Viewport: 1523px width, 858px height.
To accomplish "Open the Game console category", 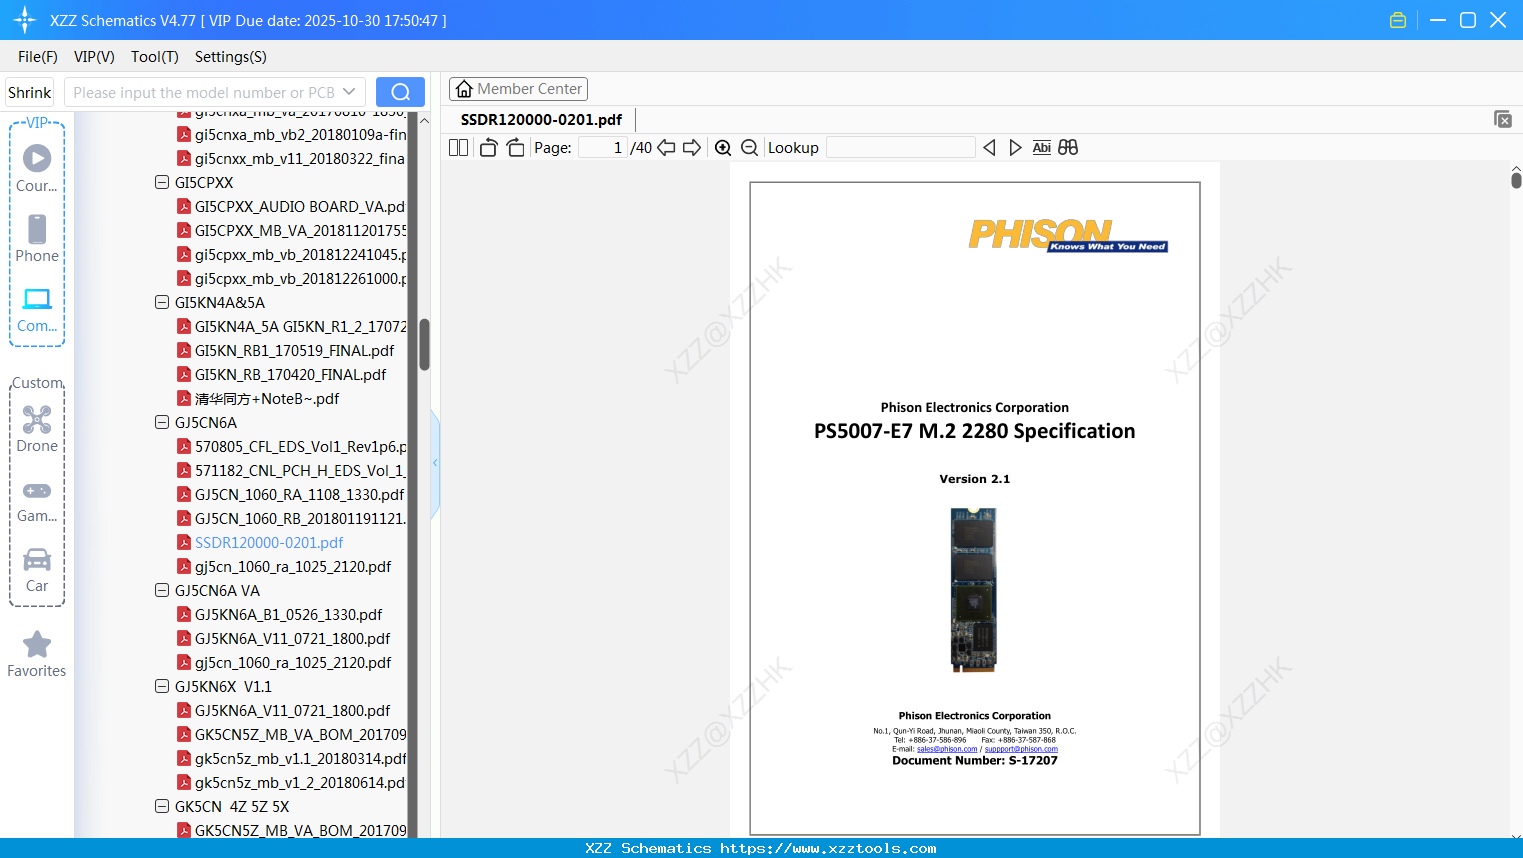I will point(37,499).
